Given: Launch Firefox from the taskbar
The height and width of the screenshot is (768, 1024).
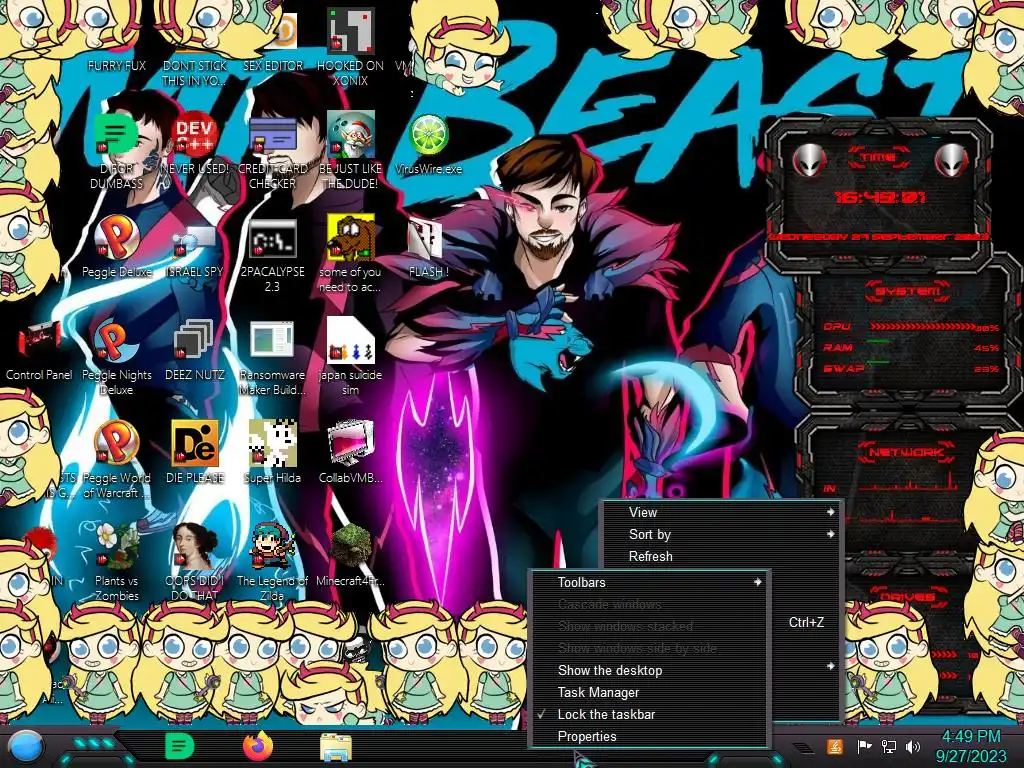Looking at the screenshot, I should [x=258, y=746].
